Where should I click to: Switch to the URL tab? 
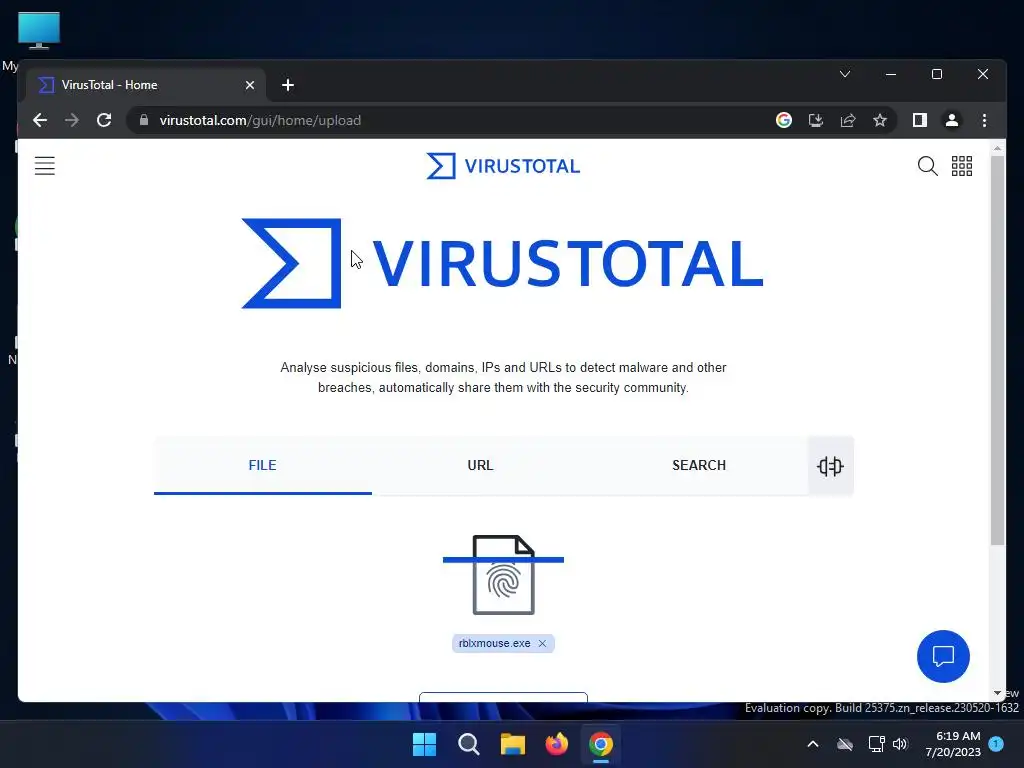pos(481,466)
